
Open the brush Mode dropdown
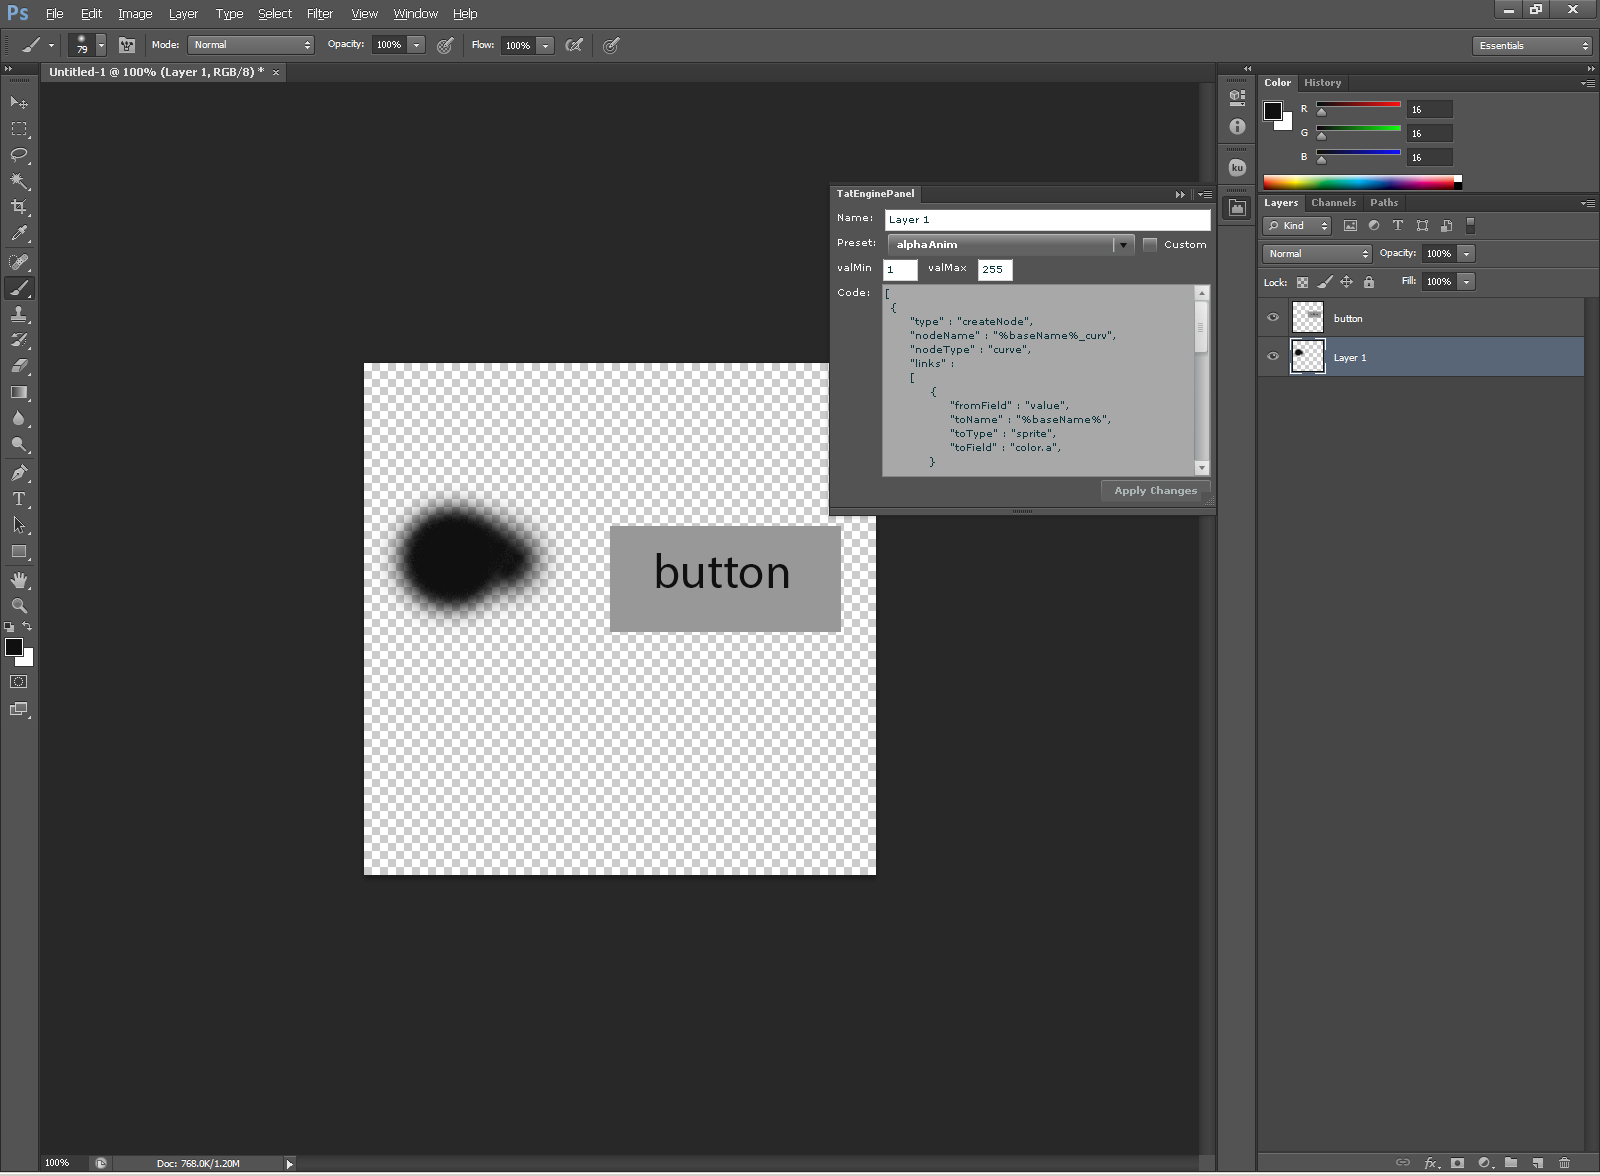[251, 45]
